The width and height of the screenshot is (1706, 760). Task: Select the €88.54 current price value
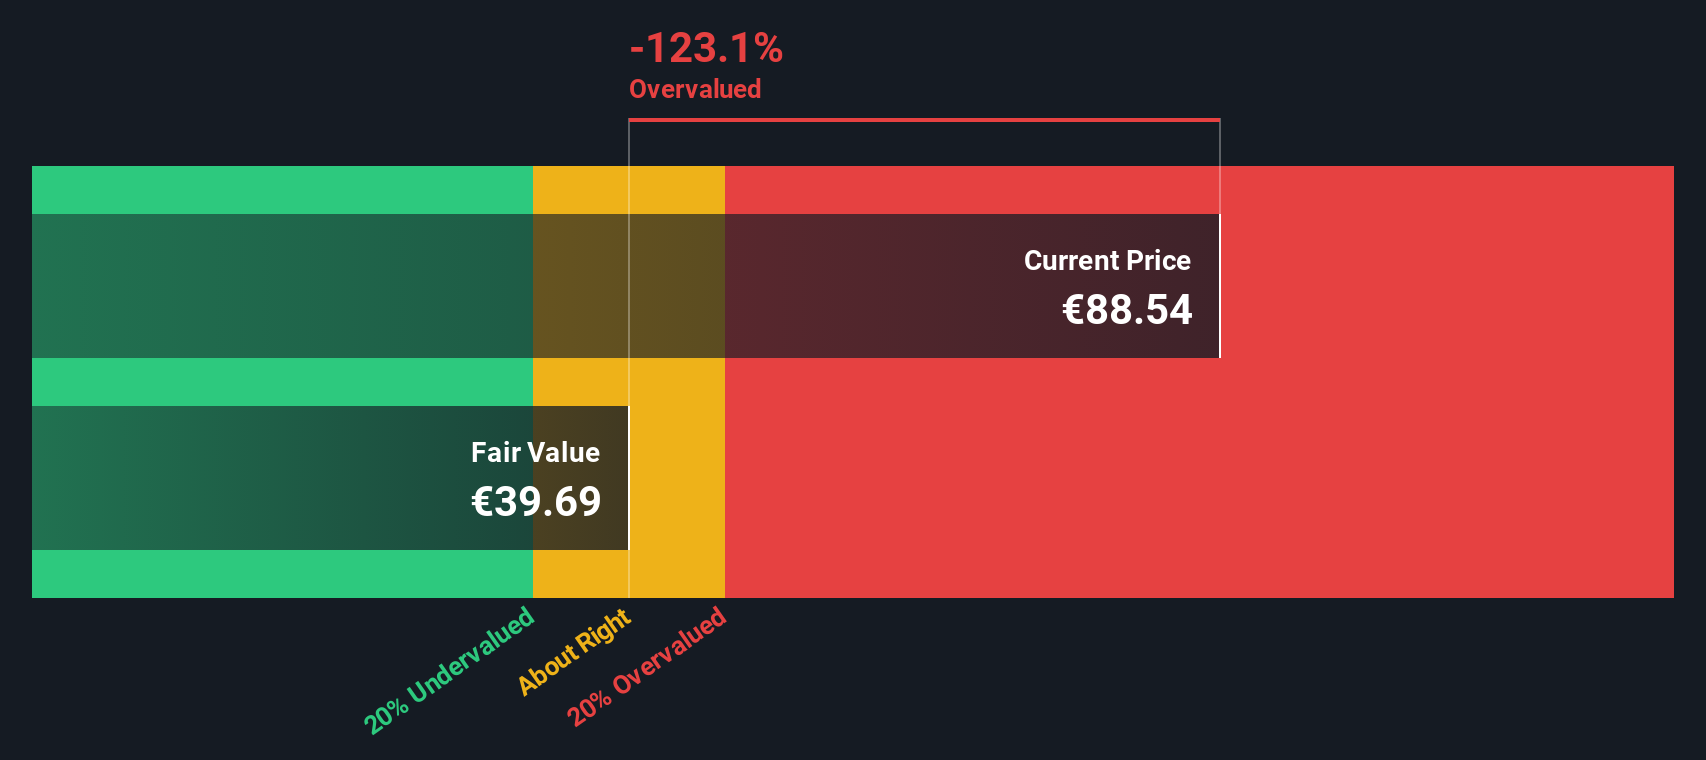(1127, 310)
